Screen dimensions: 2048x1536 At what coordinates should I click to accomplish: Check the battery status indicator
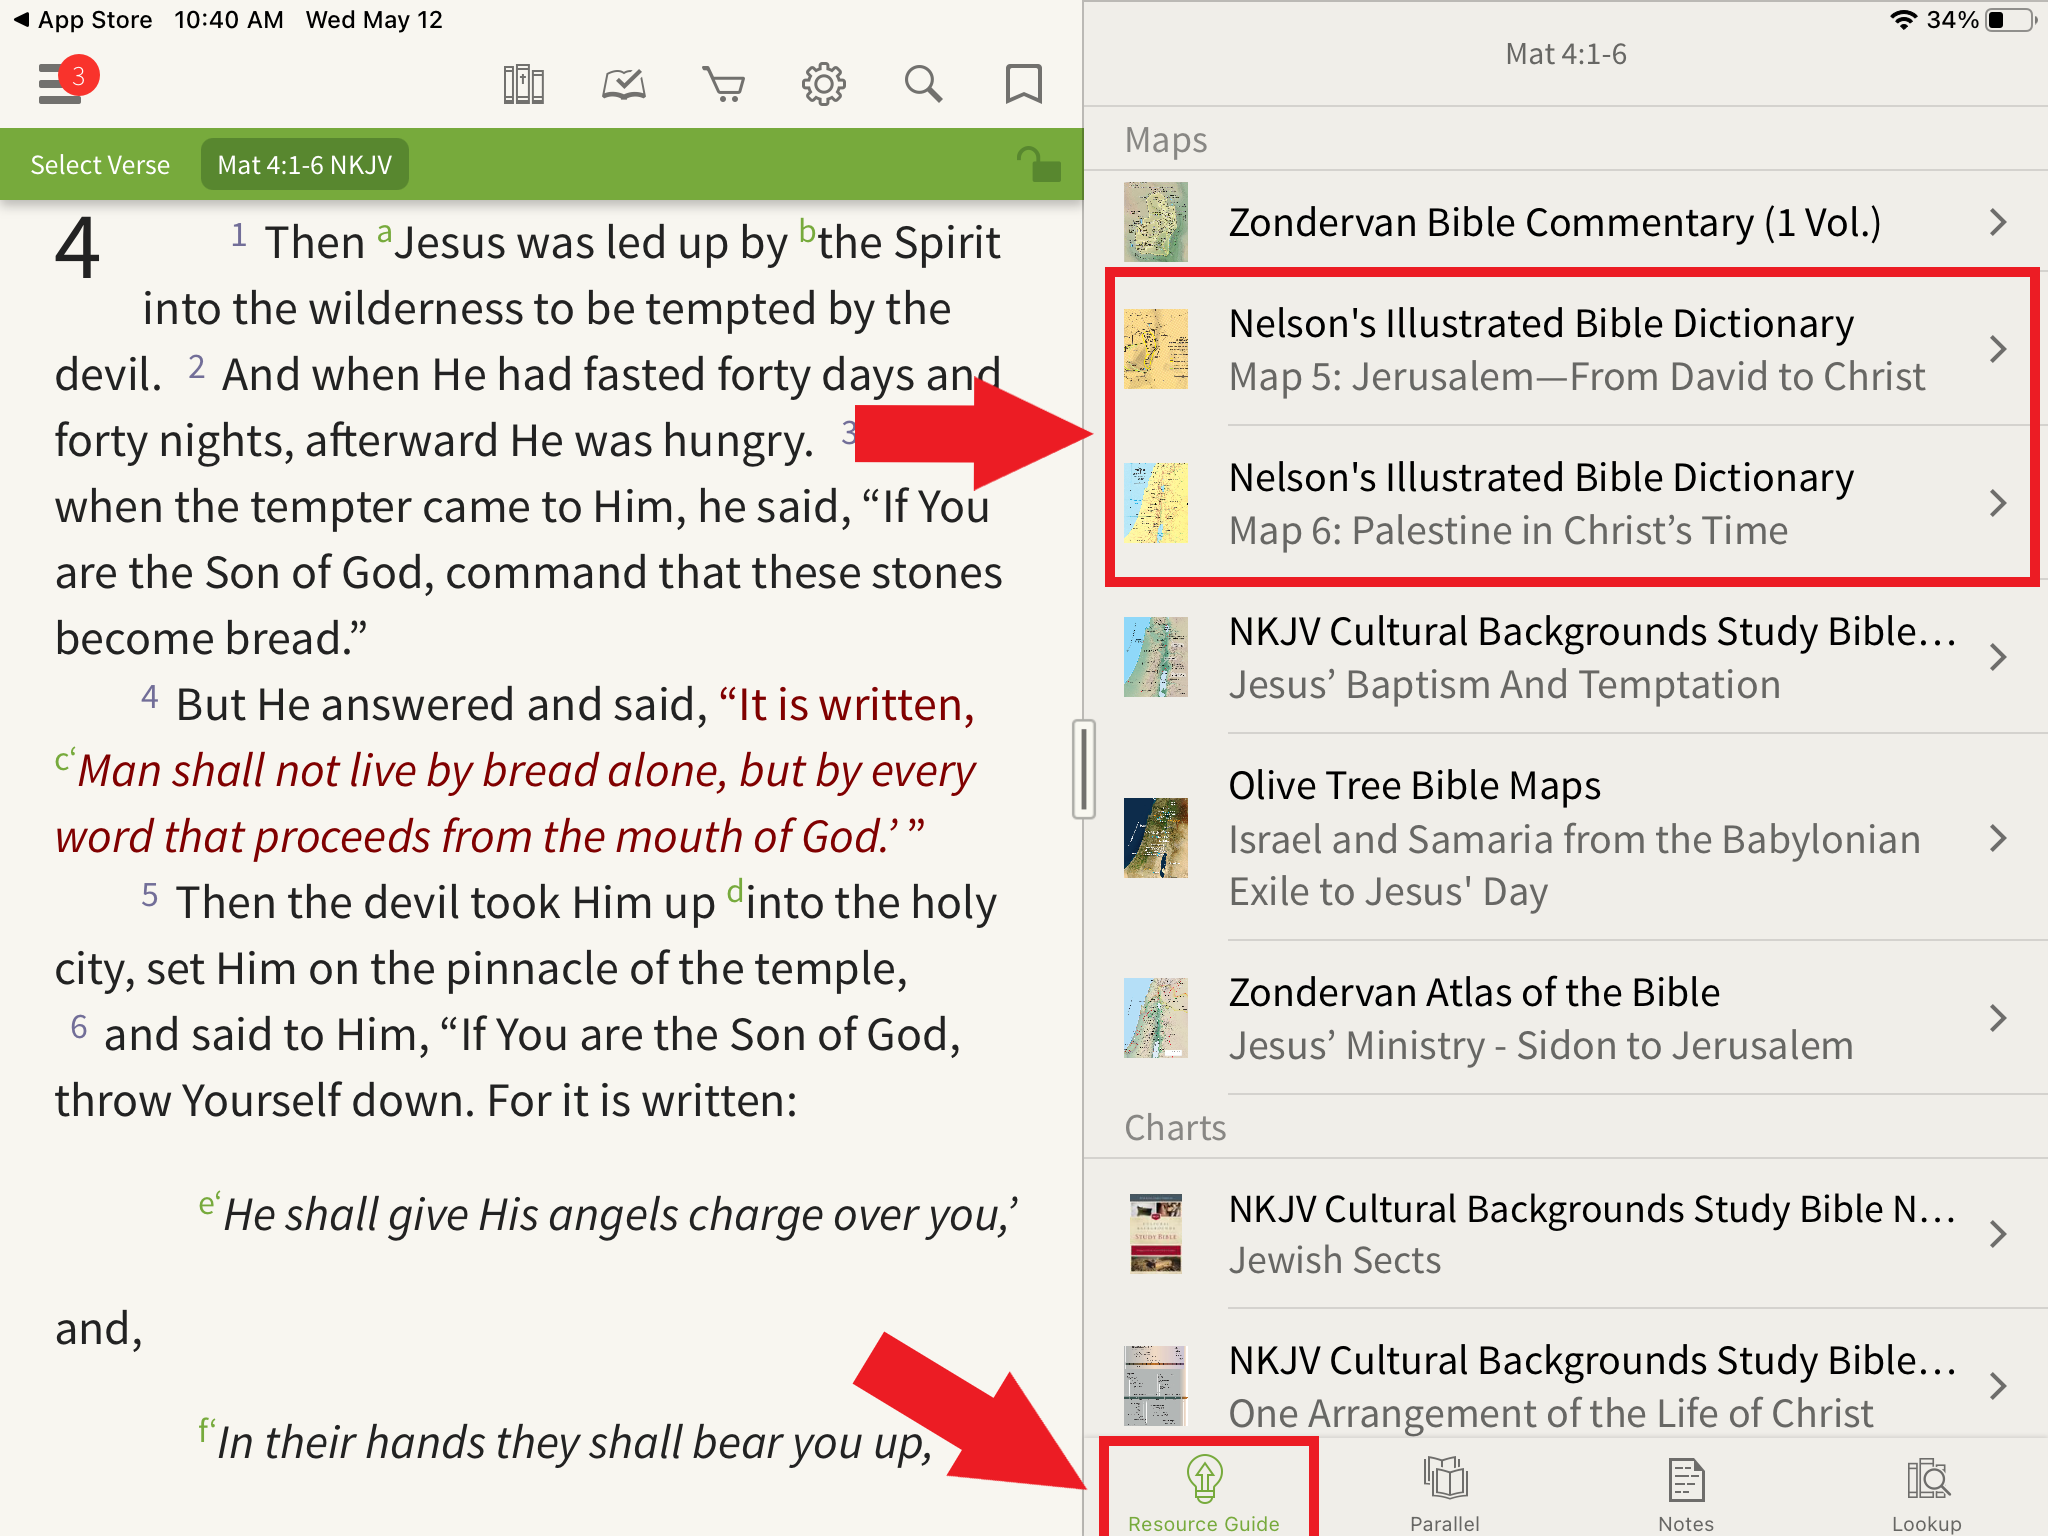[x=2012, y=20]
